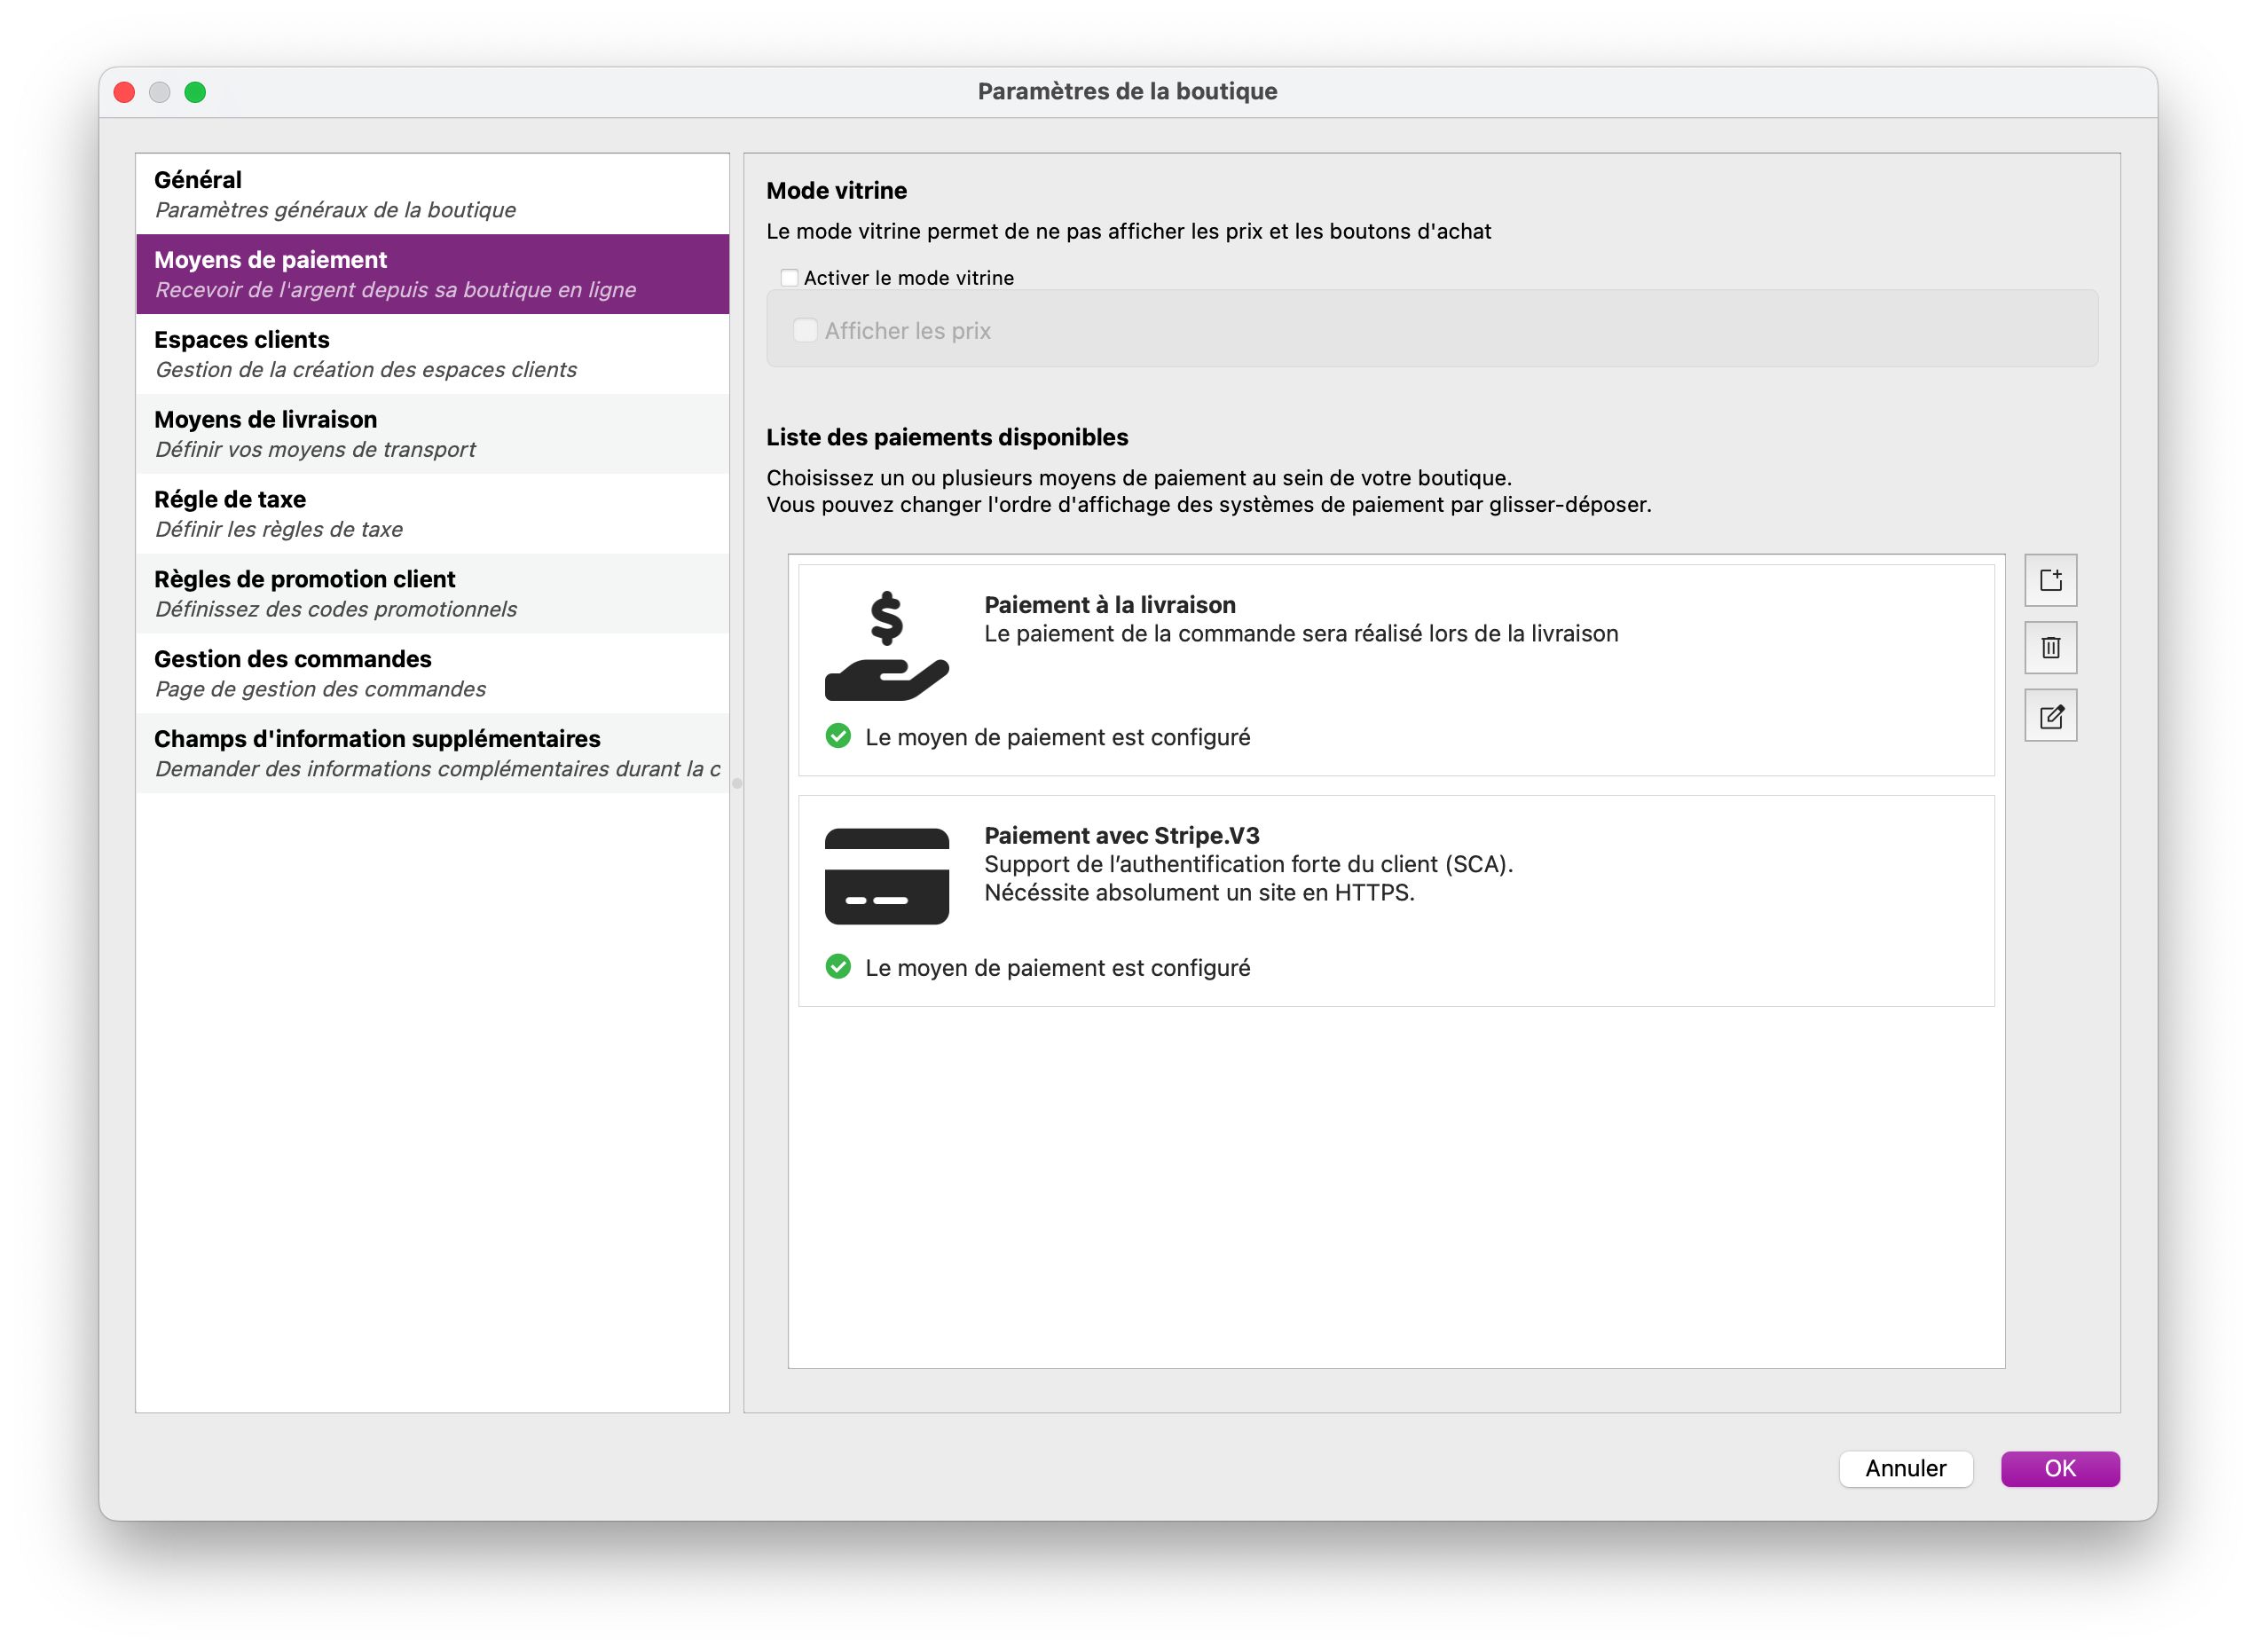Click the trash delete payment icon
The height and width of the screenshot is (1652, 2257).
pyautogui.click(x=2050, y=648)
